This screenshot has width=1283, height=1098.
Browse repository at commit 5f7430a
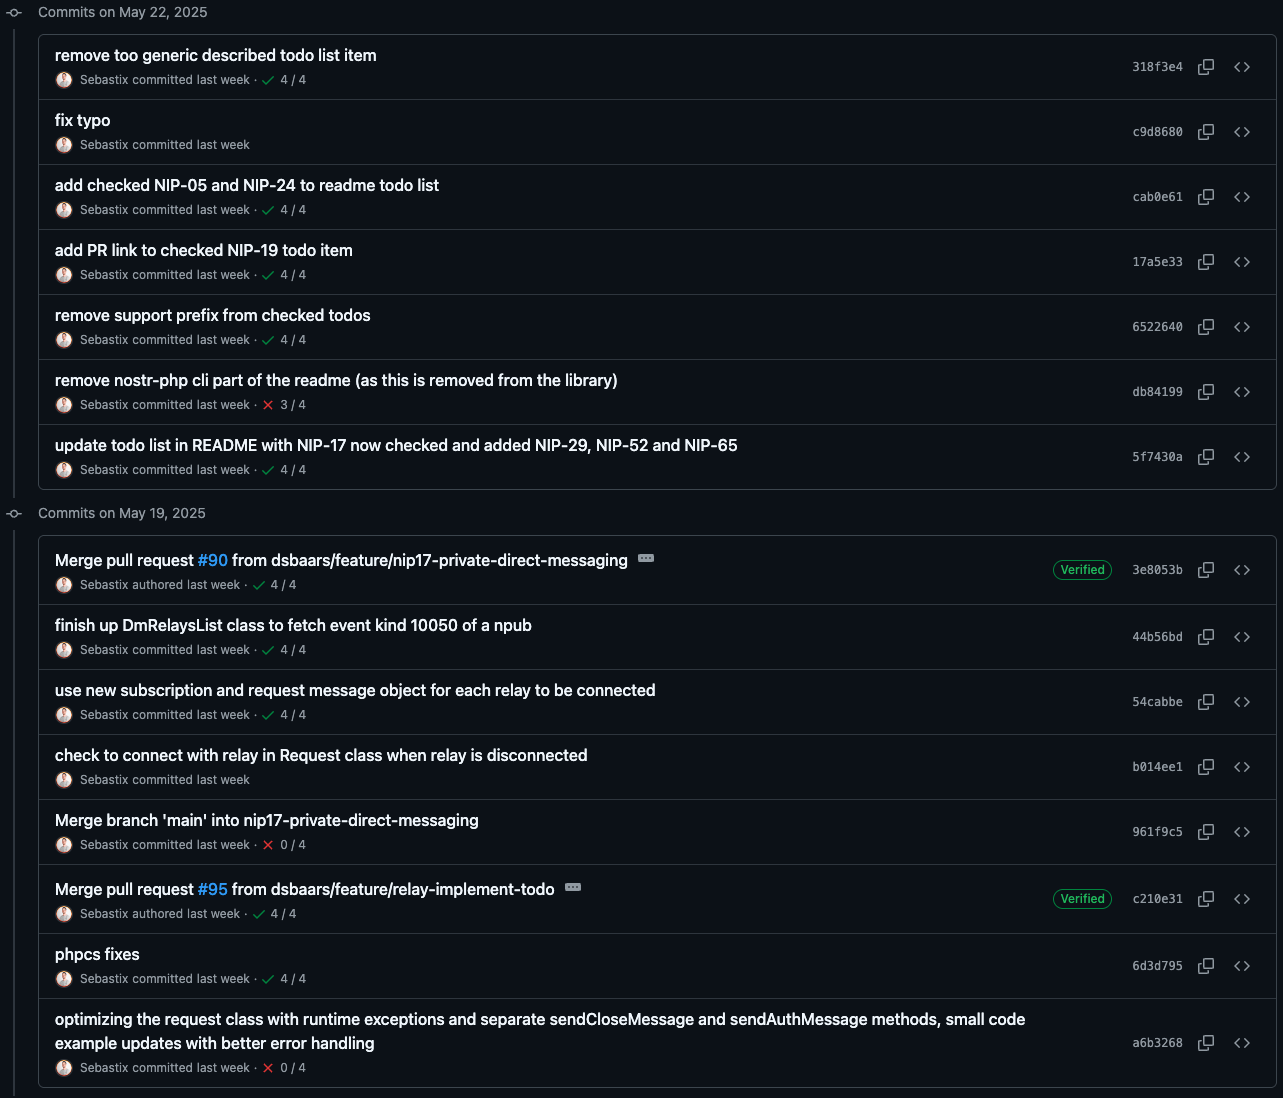(1242, 457)
